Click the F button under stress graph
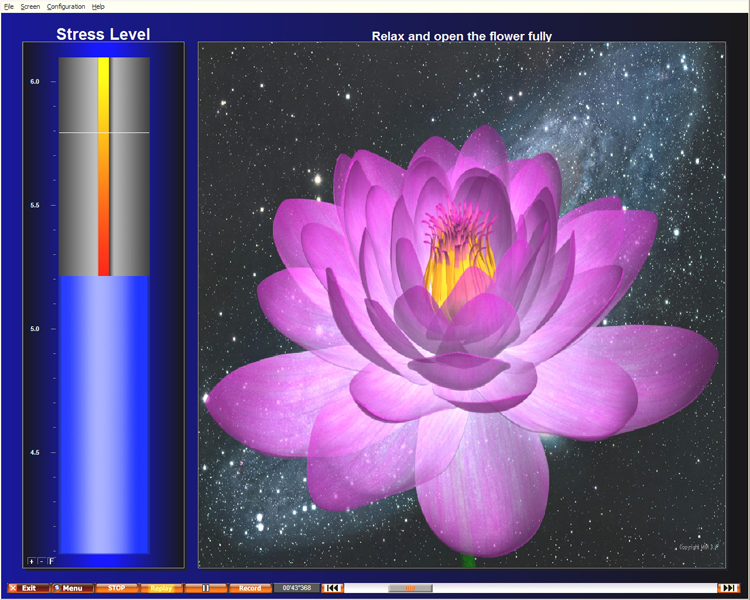Image resolution: width=750 pixels, height=600 pixels. click(51, 561)
